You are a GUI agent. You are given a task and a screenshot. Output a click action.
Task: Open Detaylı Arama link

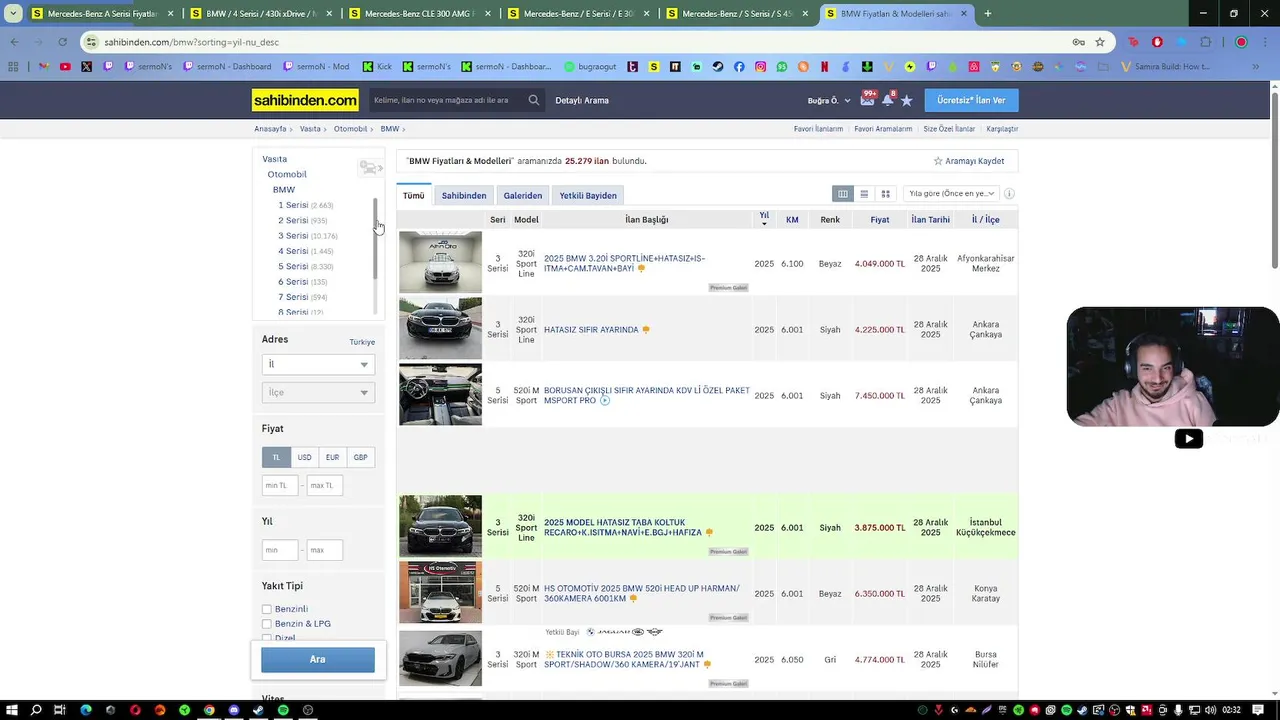coord(582,100)
